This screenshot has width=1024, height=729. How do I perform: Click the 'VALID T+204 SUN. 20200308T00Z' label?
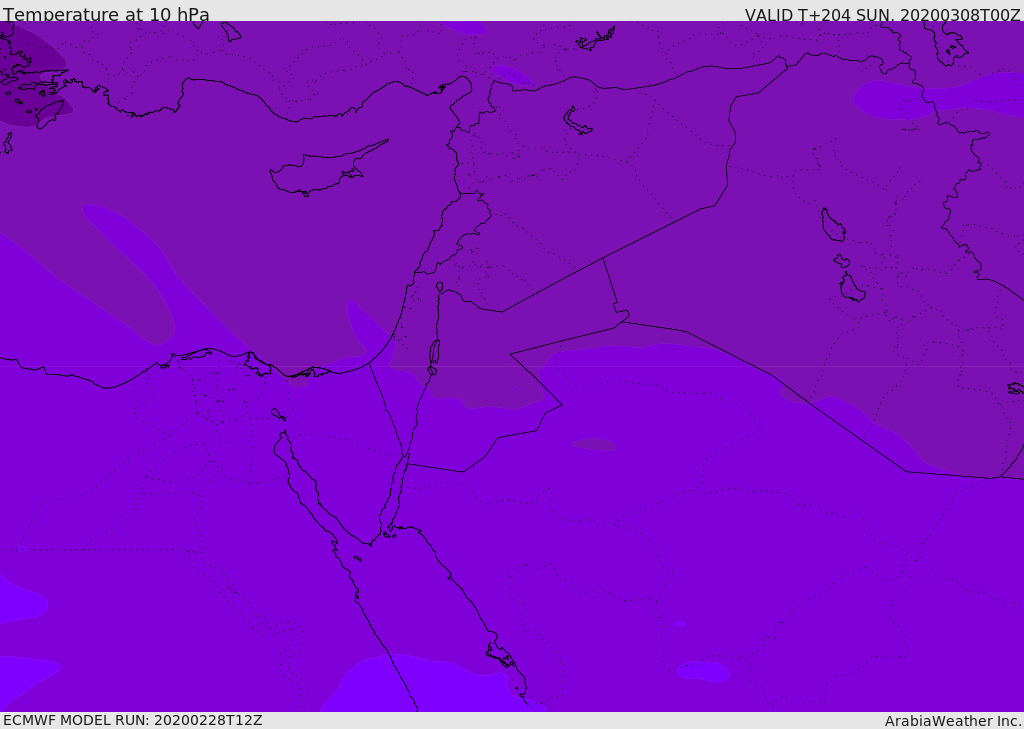click(x=882, y=14)
